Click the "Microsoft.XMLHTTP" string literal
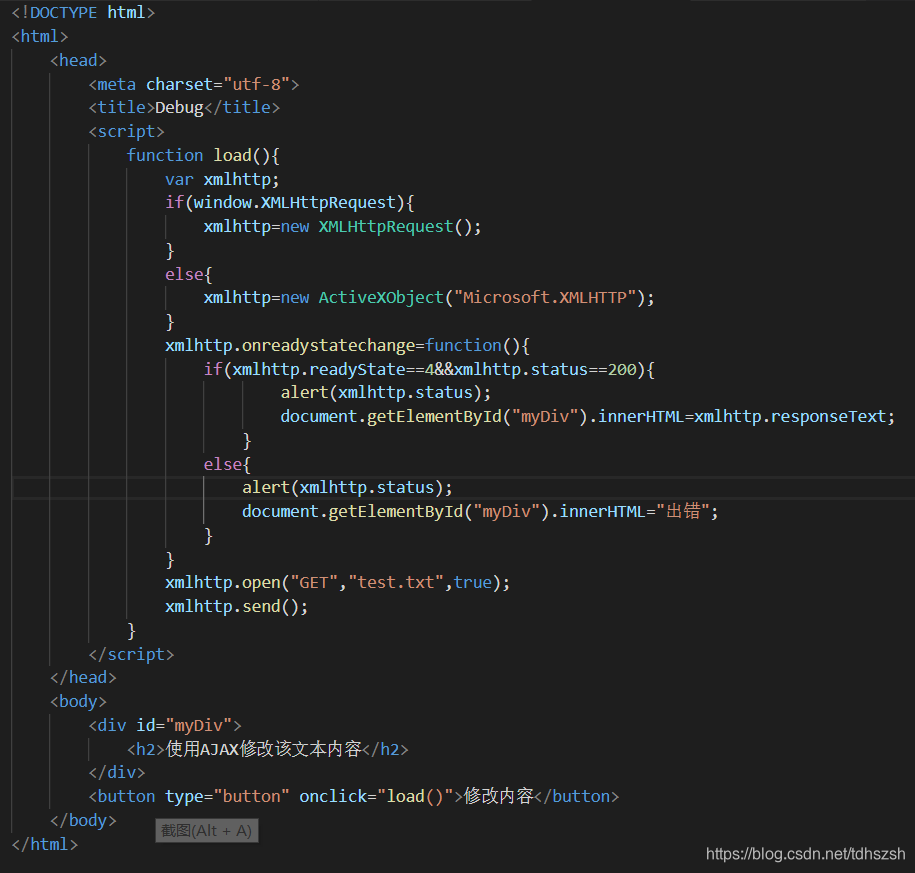This screenshot has width=915, height=873. 545,298
